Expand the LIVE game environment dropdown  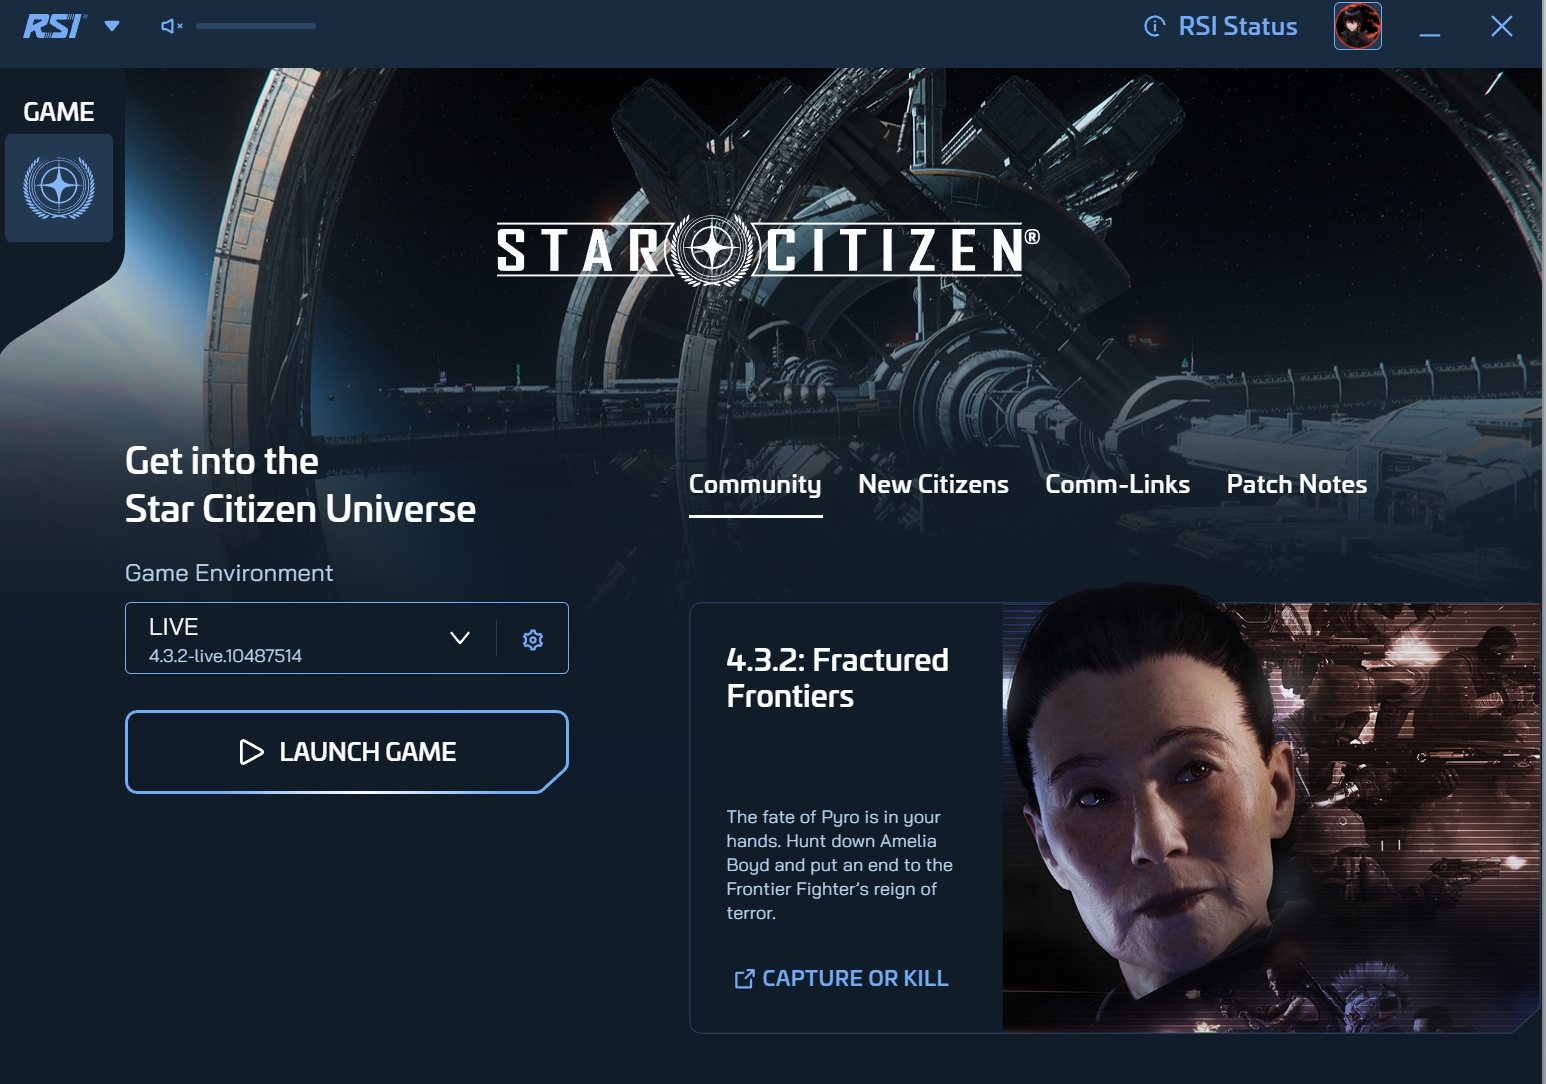(x=459, y=638)
